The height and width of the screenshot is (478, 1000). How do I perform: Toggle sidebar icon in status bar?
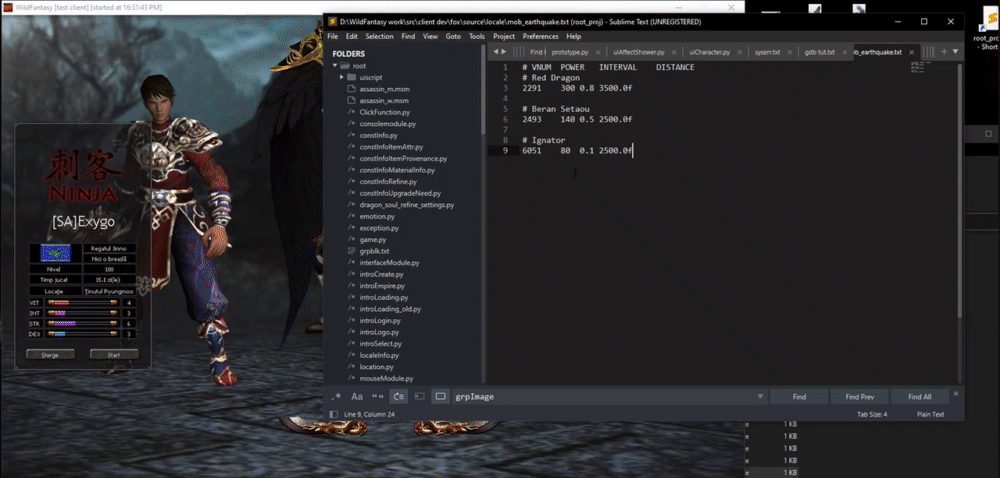point(334,414)
